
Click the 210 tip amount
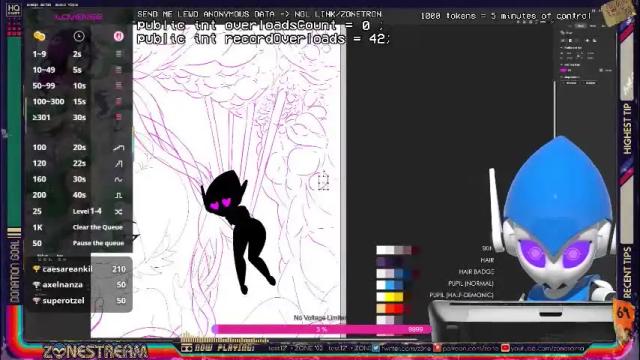point(119,269)
